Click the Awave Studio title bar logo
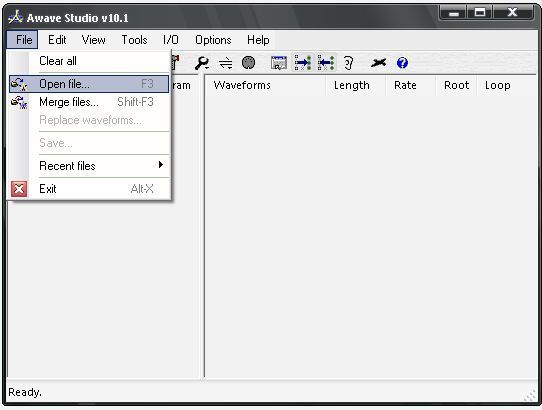This screenshot has width=542, height=410. pyautogui.click(x=15, y=17)
